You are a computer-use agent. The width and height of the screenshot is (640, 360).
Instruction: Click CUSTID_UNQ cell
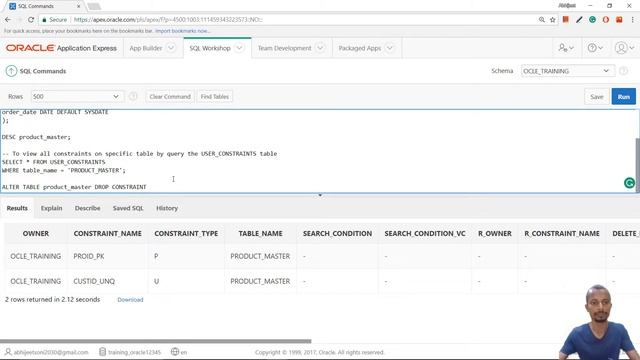pos(94,281)
